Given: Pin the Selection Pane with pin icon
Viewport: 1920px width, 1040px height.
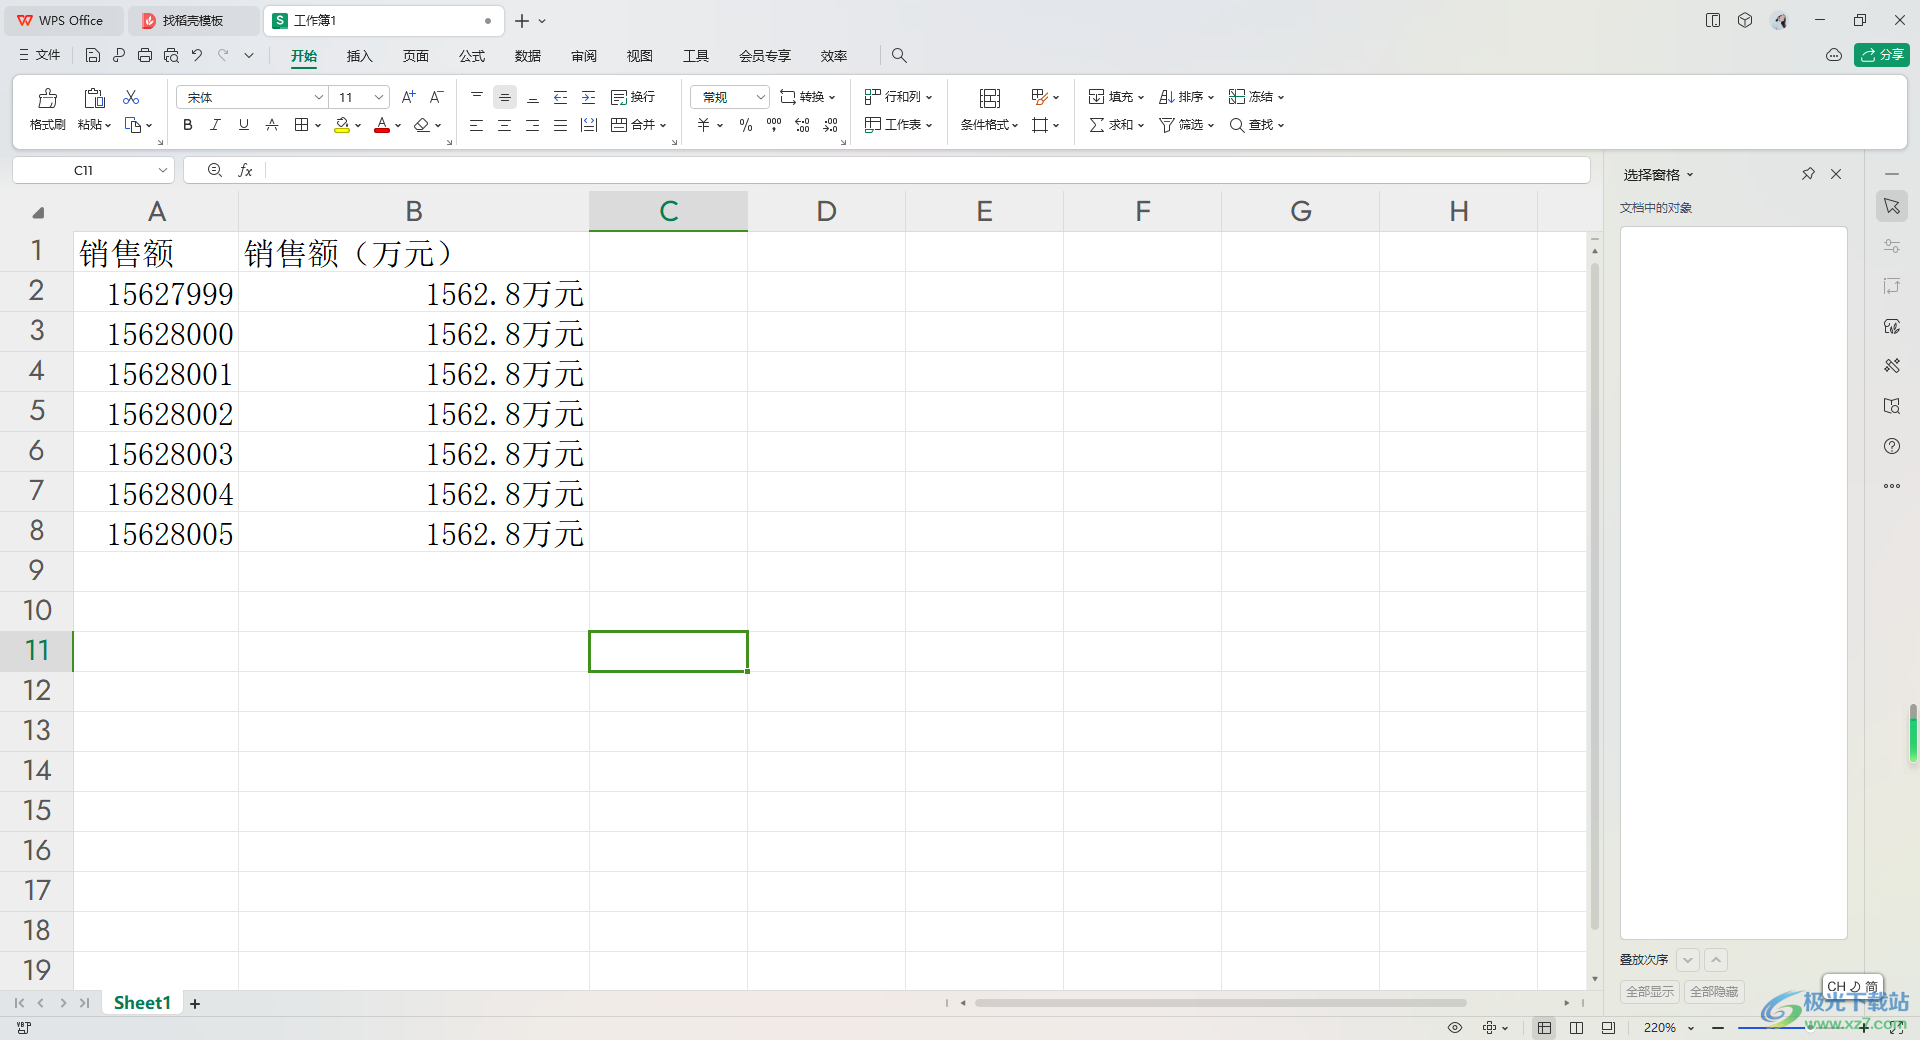Looking at the screenshot, I should coord(1808,174).
